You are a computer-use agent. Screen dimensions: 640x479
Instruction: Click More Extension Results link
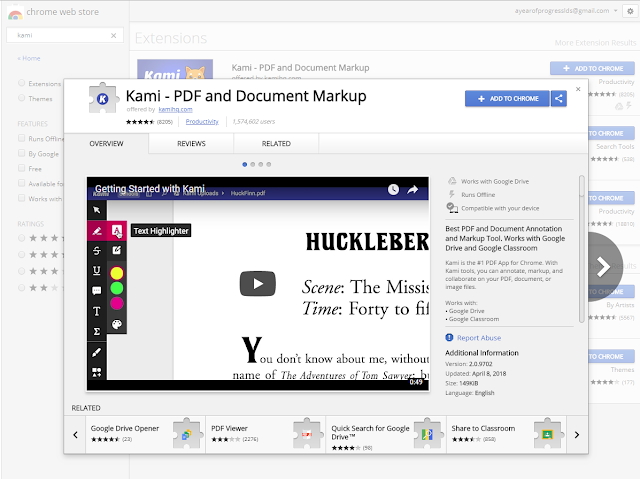pyautogui.click(x=595, y=43)
